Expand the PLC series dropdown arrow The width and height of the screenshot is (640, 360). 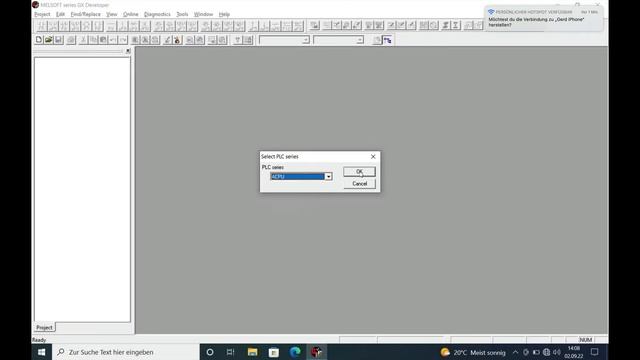(328, 176)
